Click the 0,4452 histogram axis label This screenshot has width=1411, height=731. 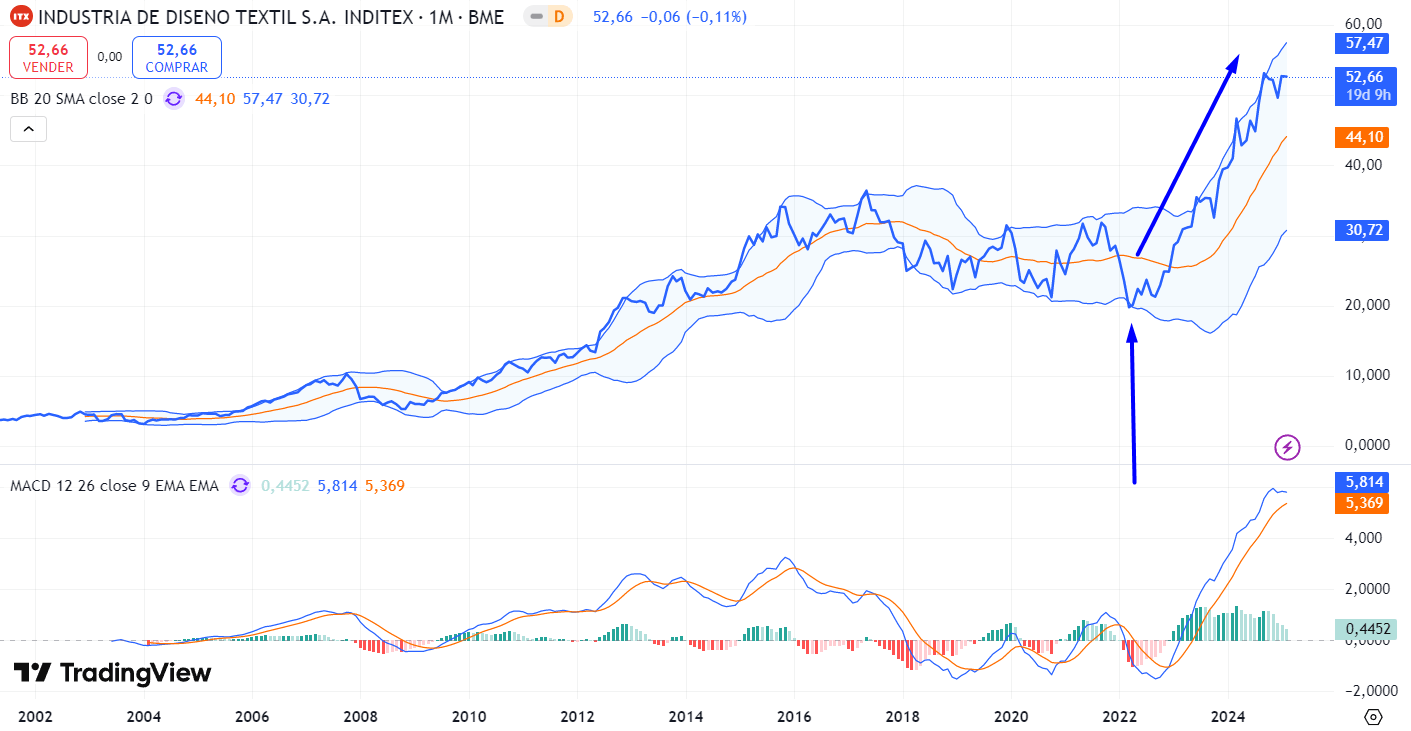coord(1364,629)
